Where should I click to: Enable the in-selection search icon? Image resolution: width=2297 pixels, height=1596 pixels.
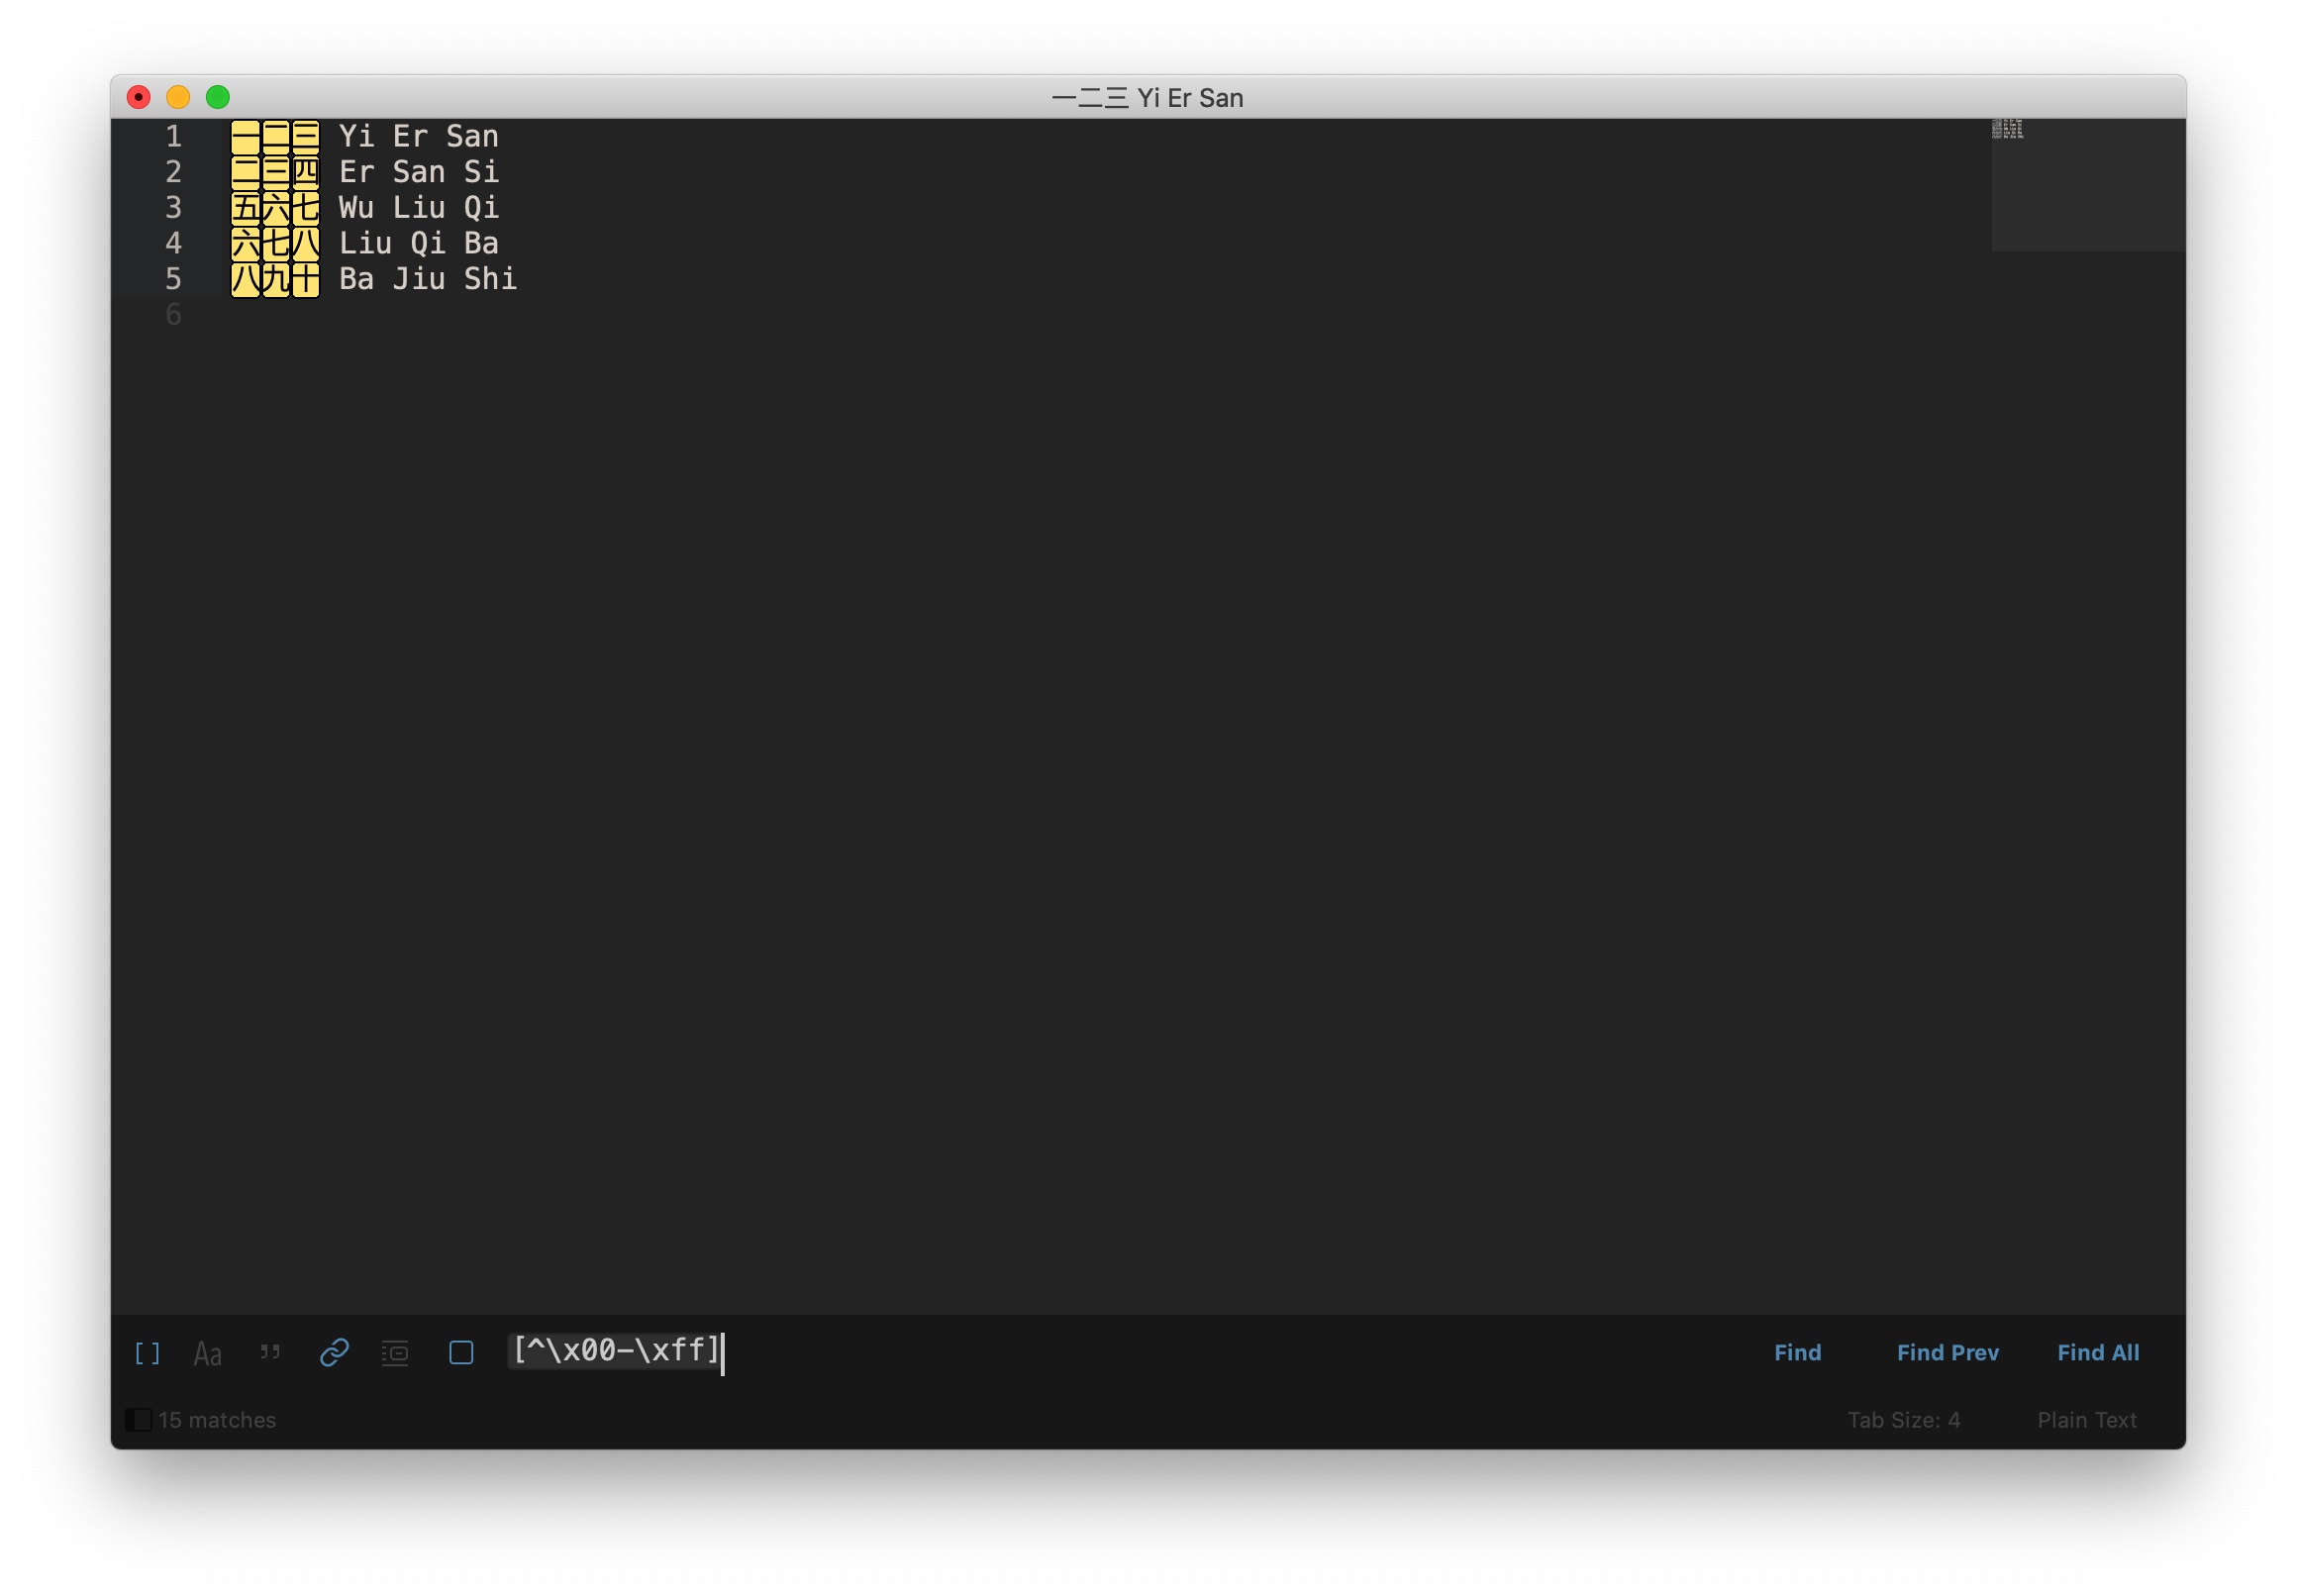[395, 1352]
